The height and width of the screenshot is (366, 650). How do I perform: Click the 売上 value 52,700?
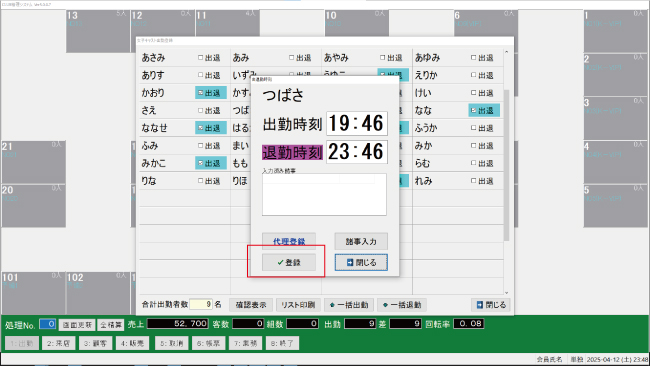coord(178,324)
